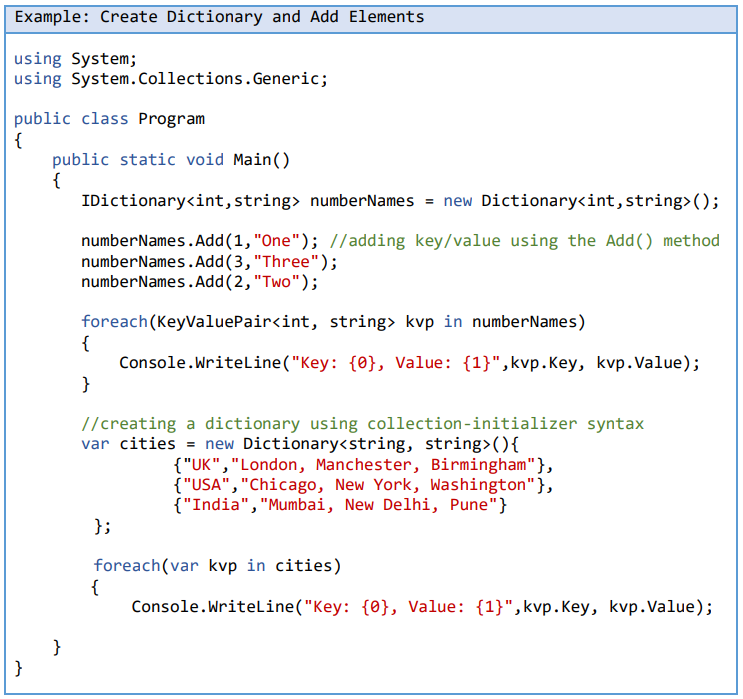Click the "India" dictionary key
743x699 pixels.
click(214, 505)
